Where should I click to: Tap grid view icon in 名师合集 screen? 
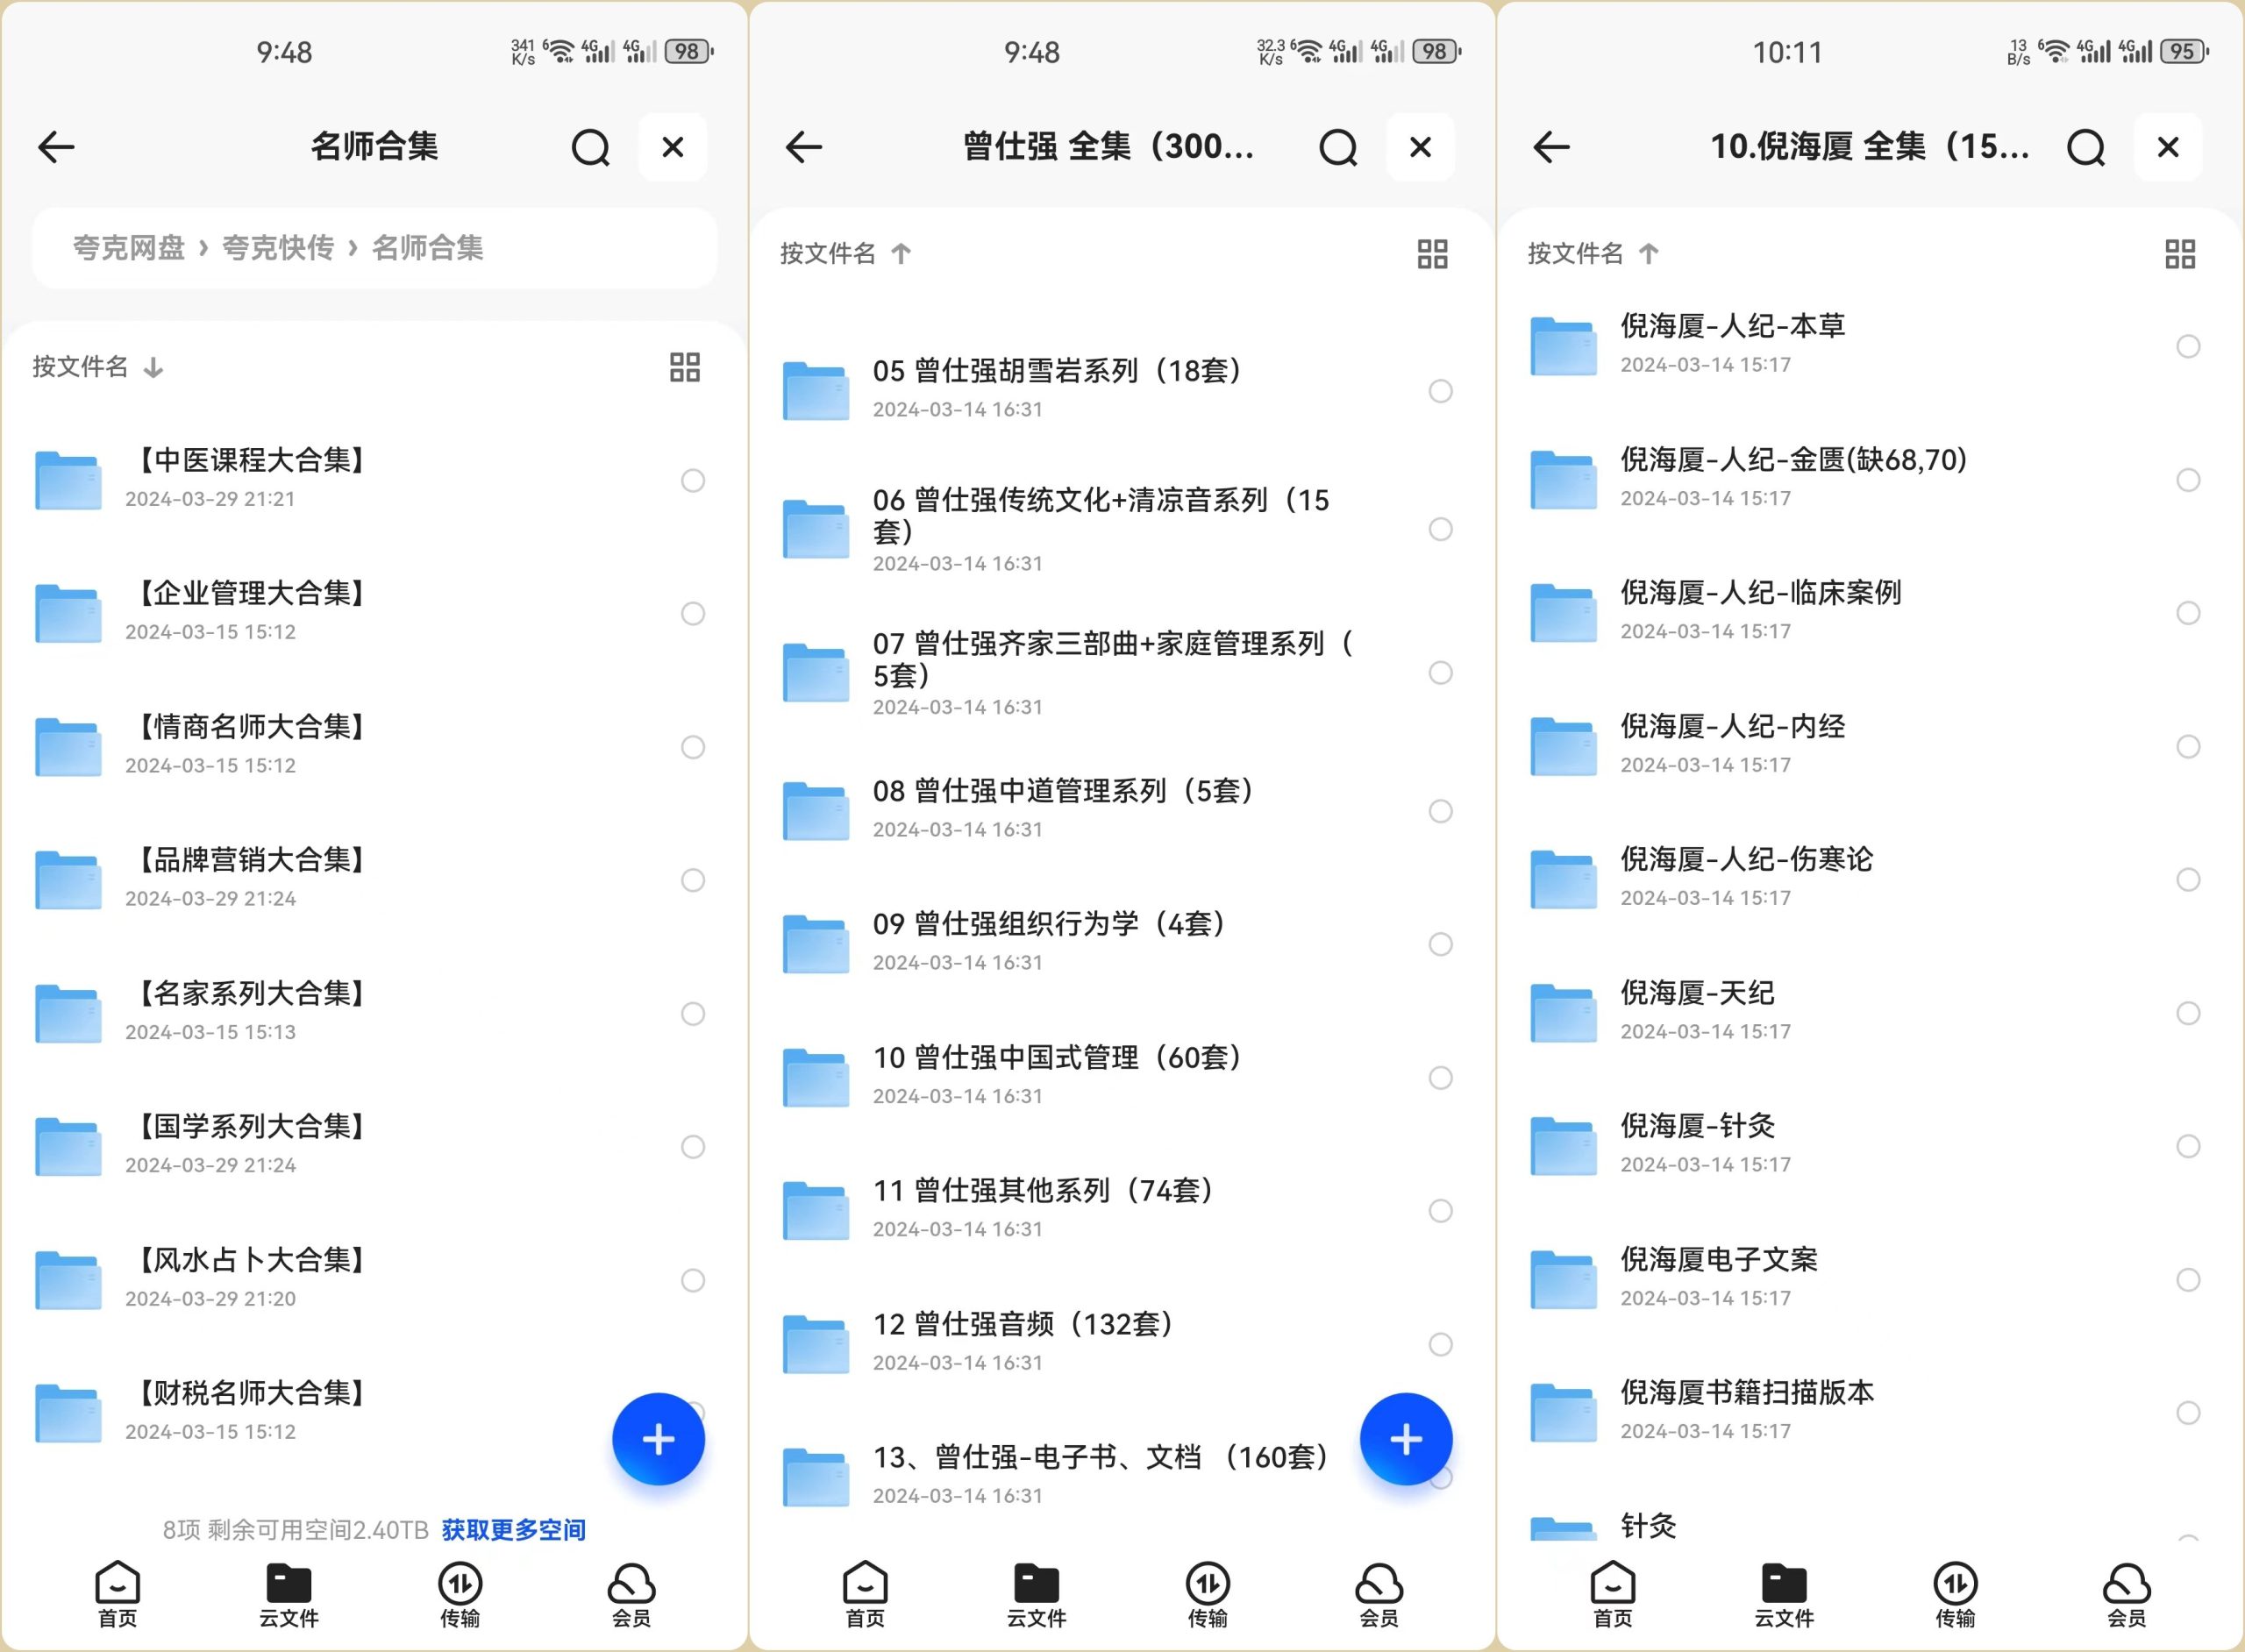pos(685,367)
